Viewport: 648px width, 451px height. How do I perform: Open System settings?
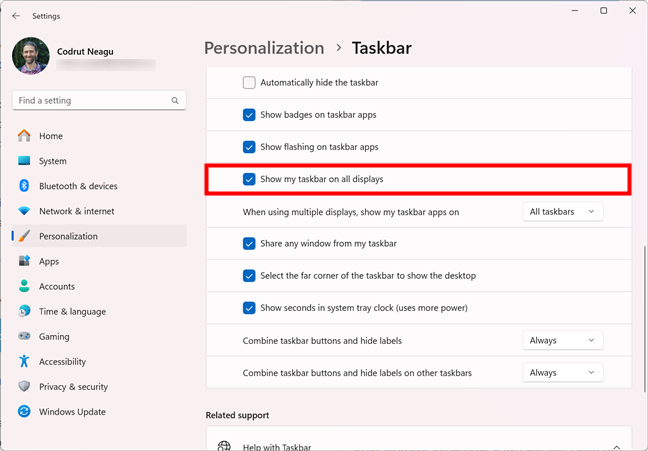point(99,161)
